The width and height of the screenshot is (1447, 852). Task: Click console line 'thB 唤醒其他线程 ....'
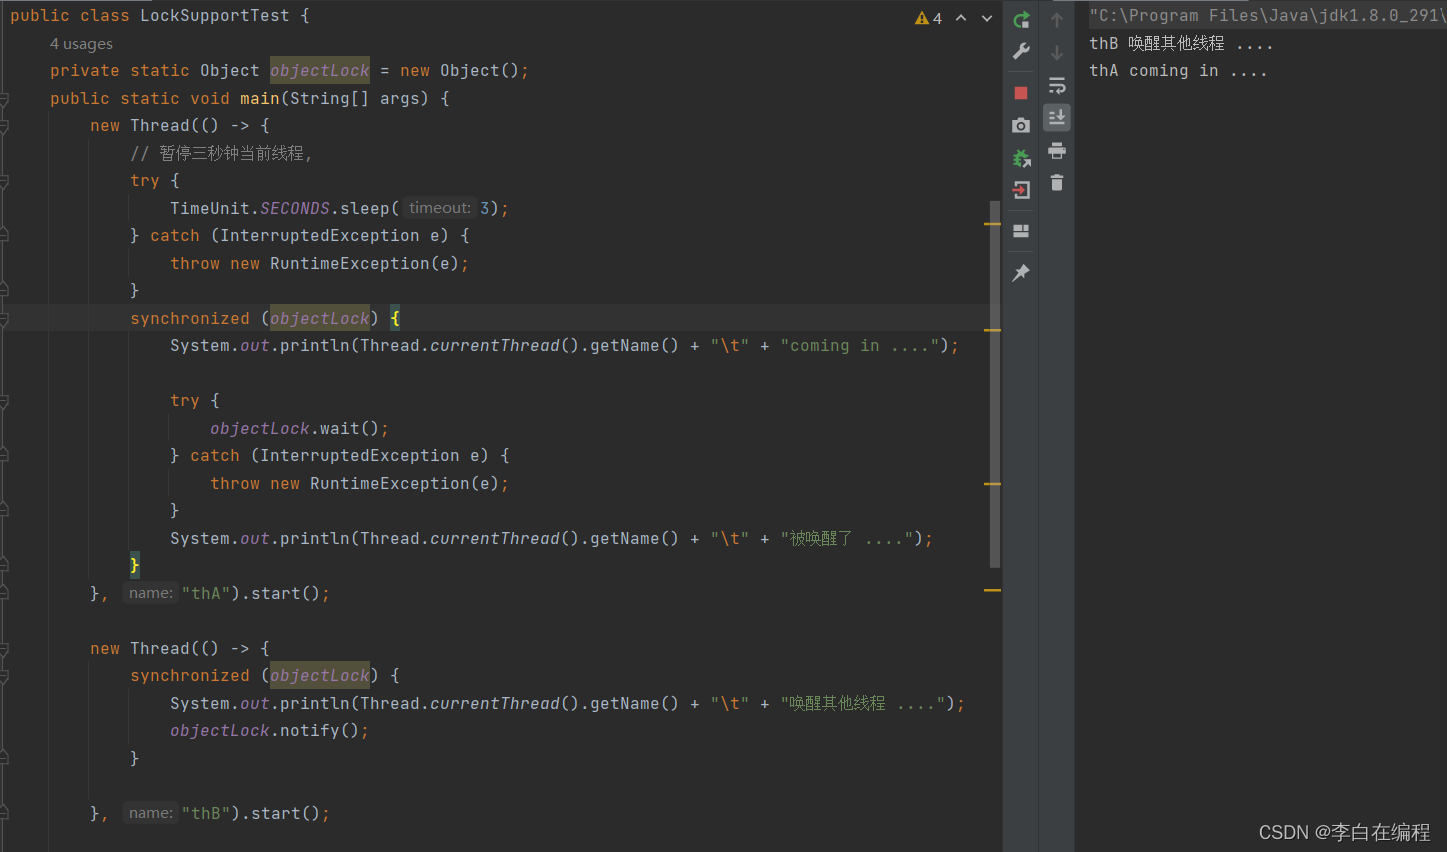click(1181, 43)
